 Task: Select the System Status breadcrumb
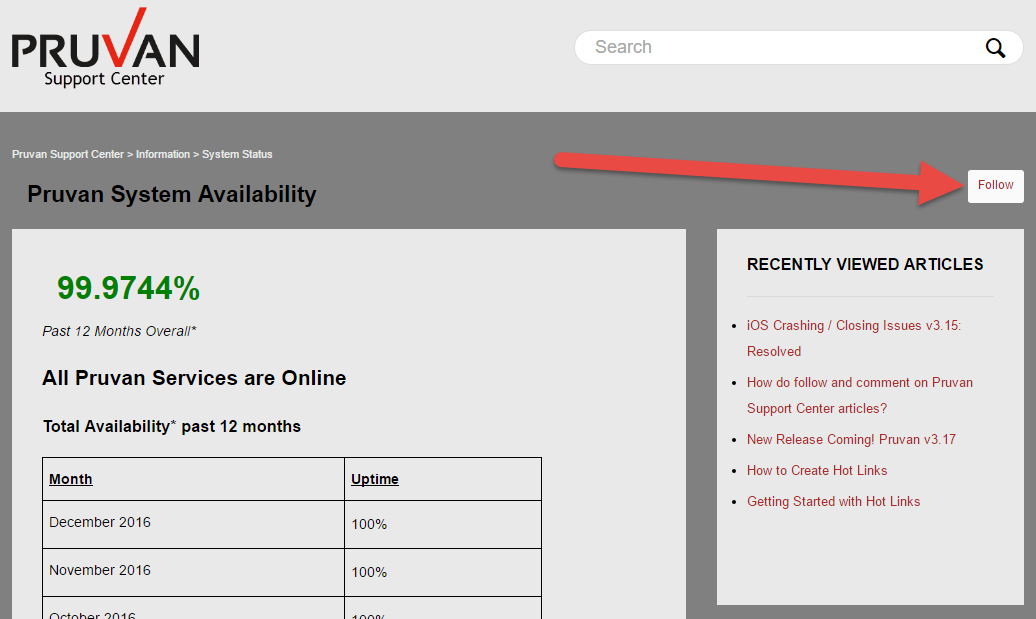[237, 154]
